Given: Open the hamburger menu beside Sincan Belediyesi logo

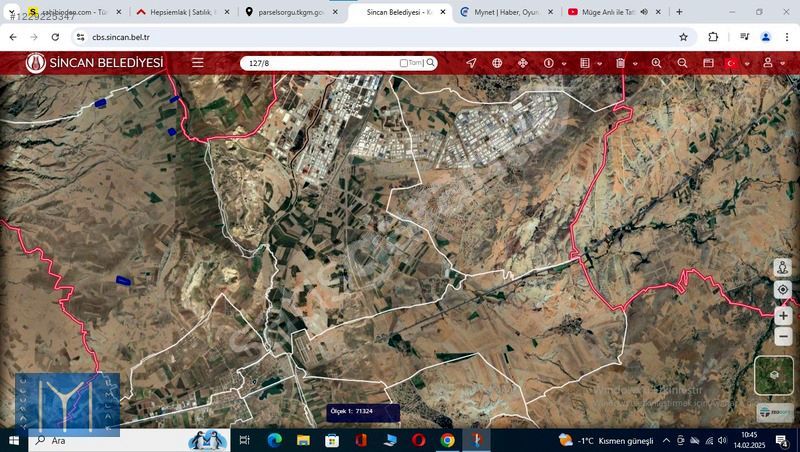Looking at the screenshot, I should tap(198, 62).
